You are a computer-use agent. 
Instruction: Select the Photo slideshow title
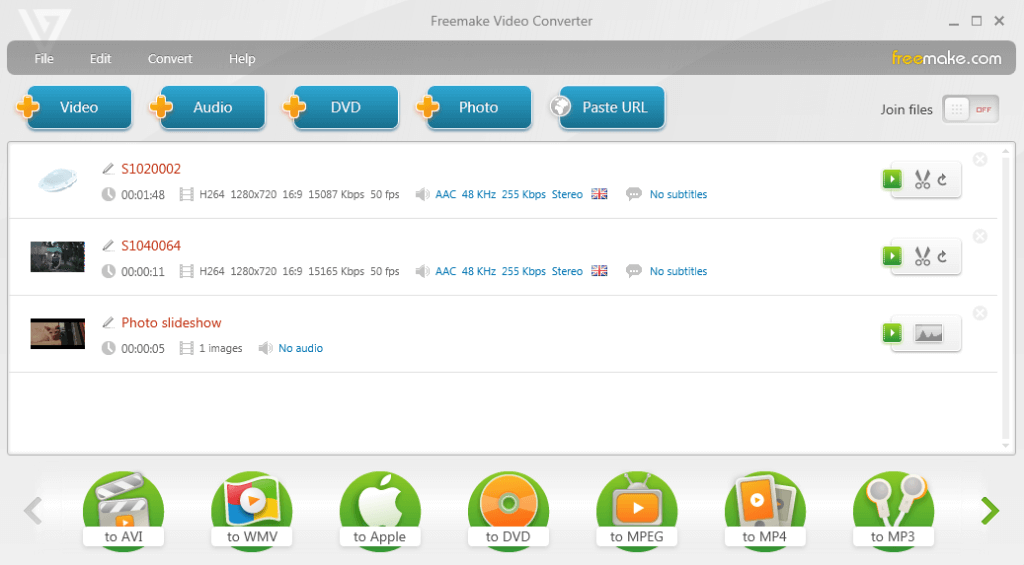(x=171, y=323)
